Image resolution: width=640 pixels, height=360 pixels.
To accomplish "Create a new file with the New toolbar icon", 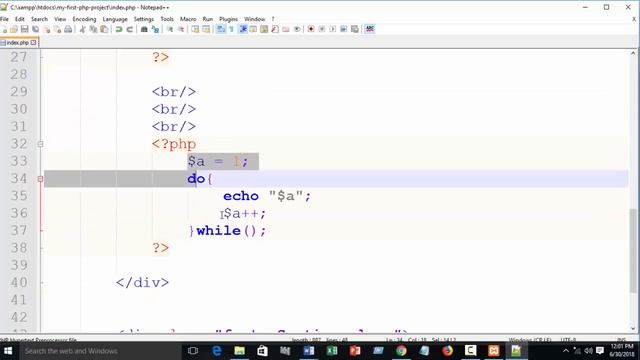I will pyautogui.click(x=4, y=29).
